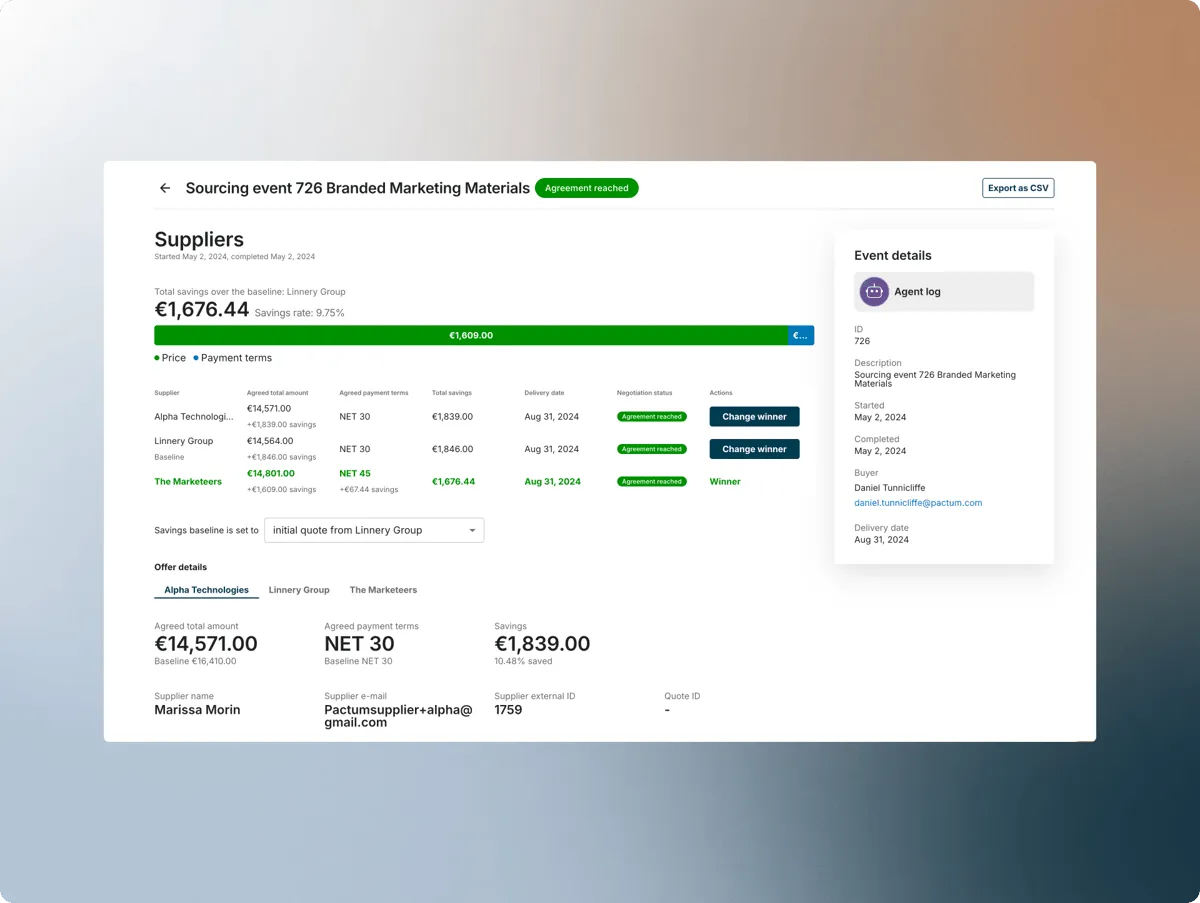Click the Event details heading

893,256
